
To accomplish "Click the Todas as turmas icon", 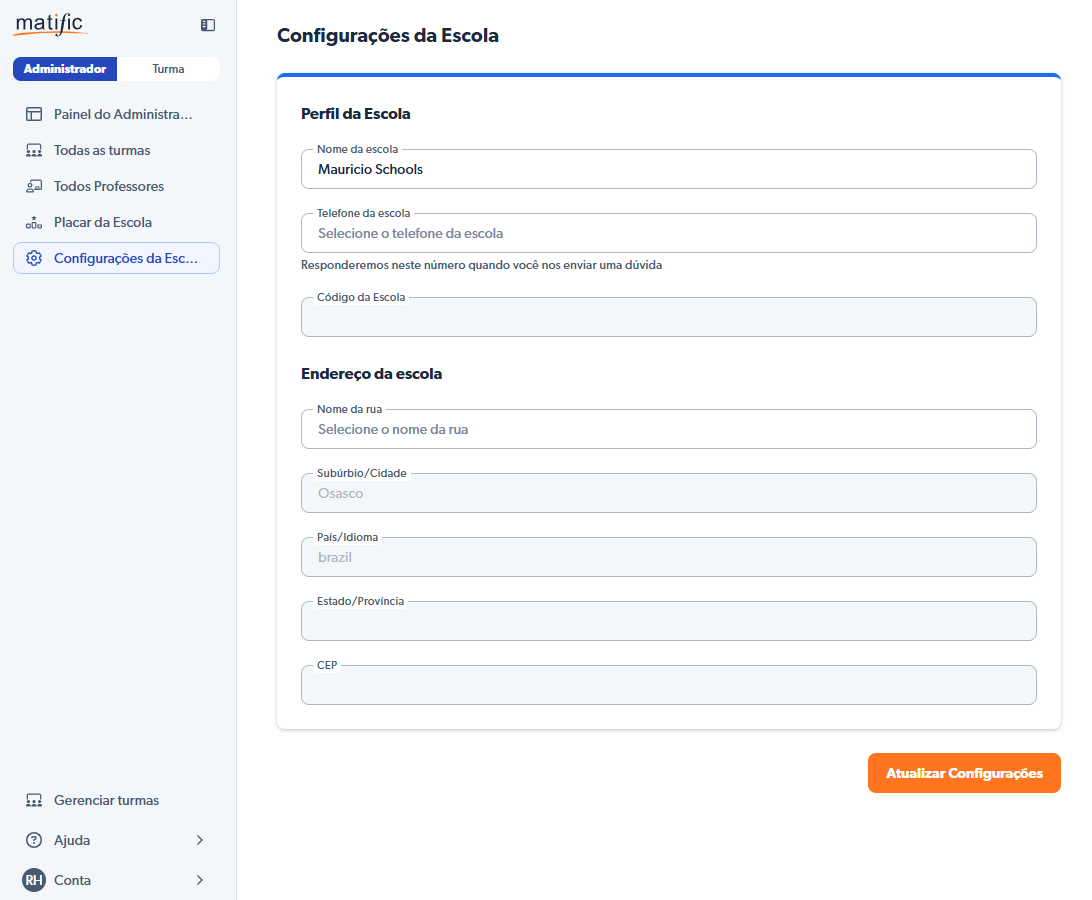I will click(34, 150).
